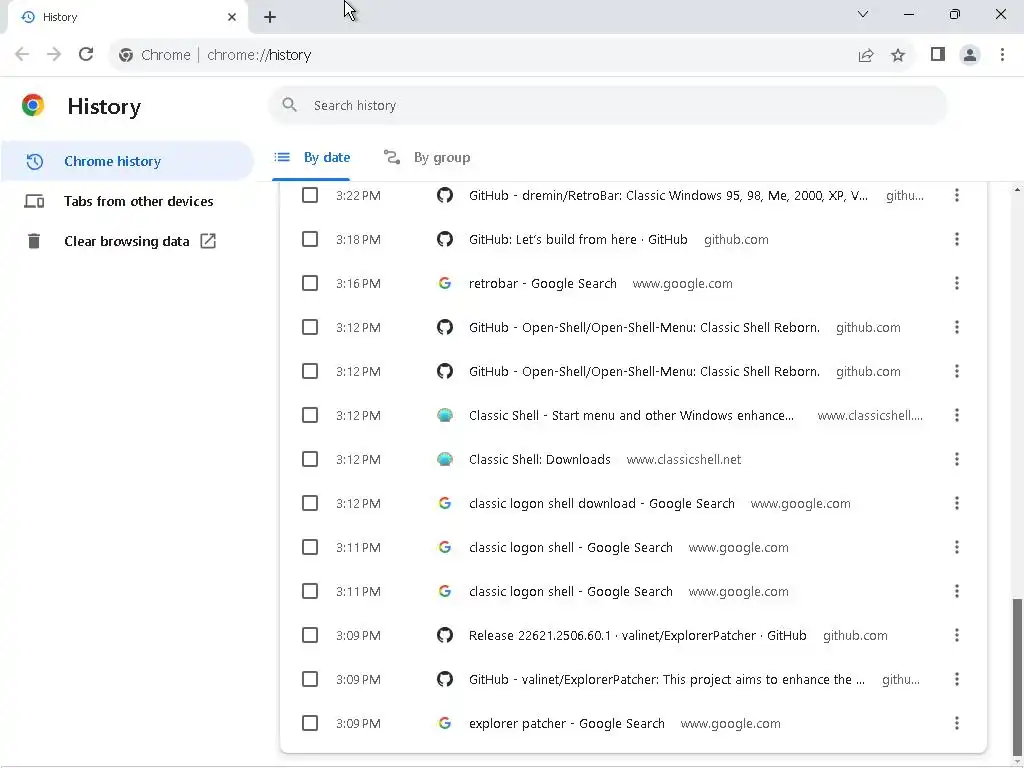Open classic logon shell download search link
Viewport: 1024px width, 768px height.
601,504
